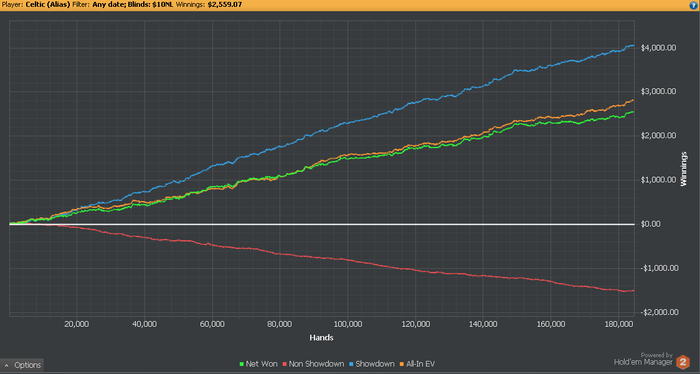The height and width of the screenshot is (374, 700).
Task: Click the $3,000.00 axis label
Action: [x=658, y=91]
